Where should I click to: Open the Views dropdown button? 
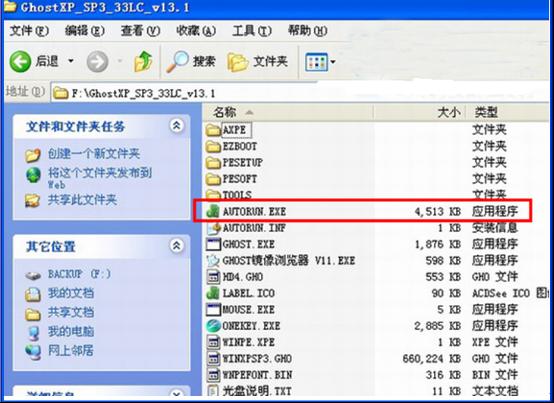tap(320, 62)
